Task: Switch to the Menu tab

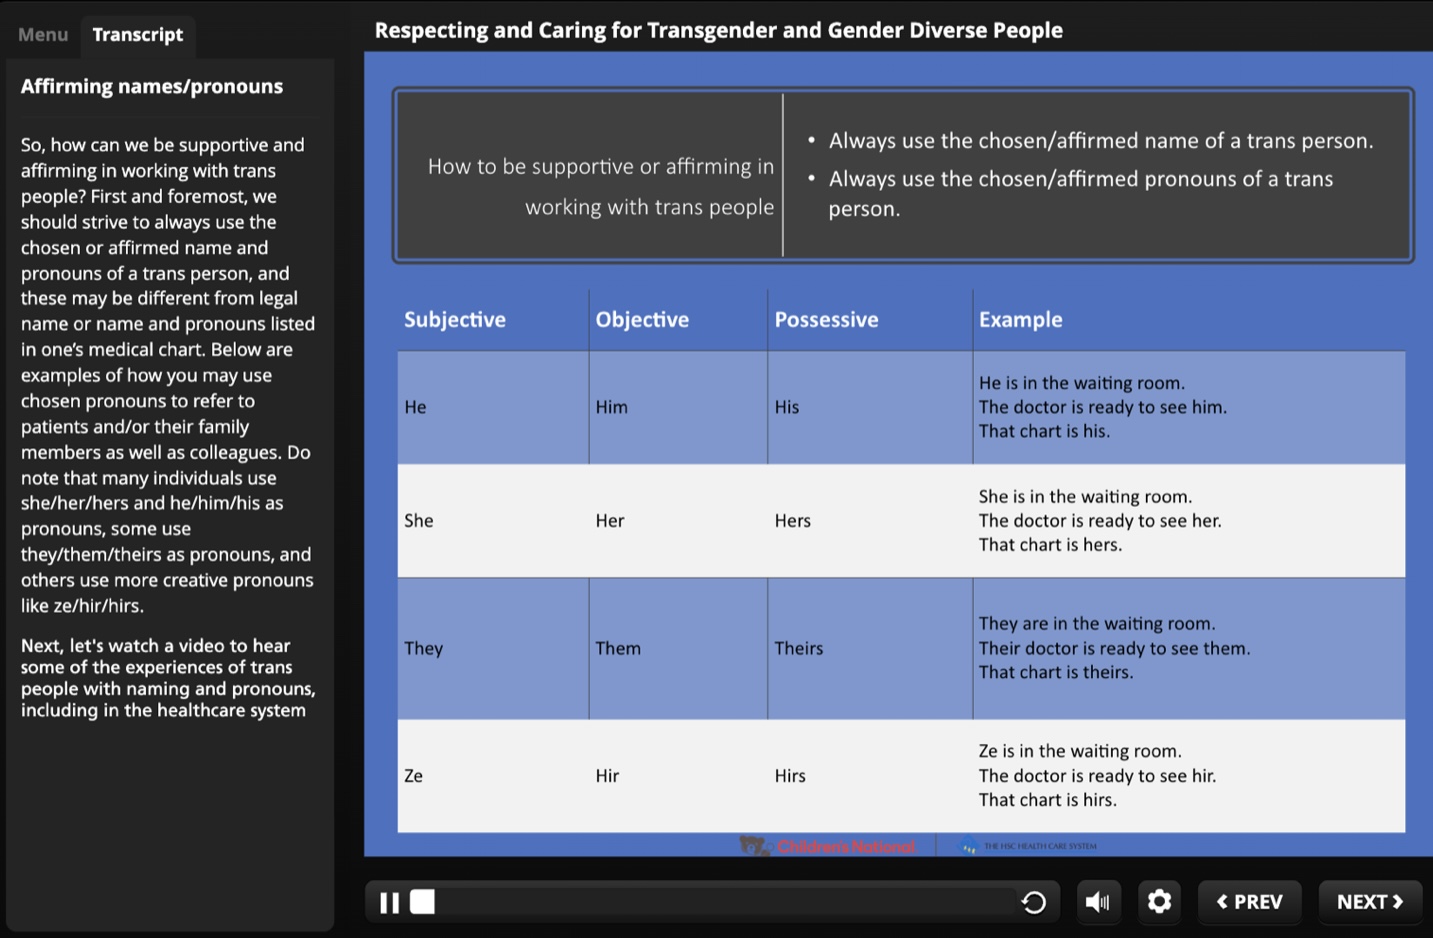Action: point(43,35)
